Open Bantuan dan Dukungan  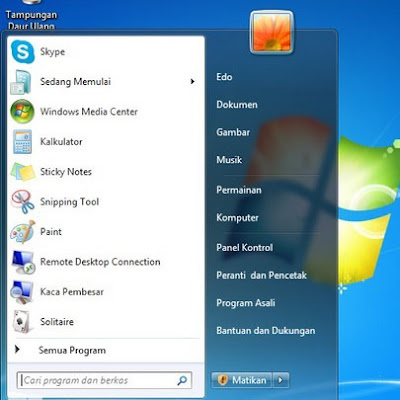pos(266,331)
